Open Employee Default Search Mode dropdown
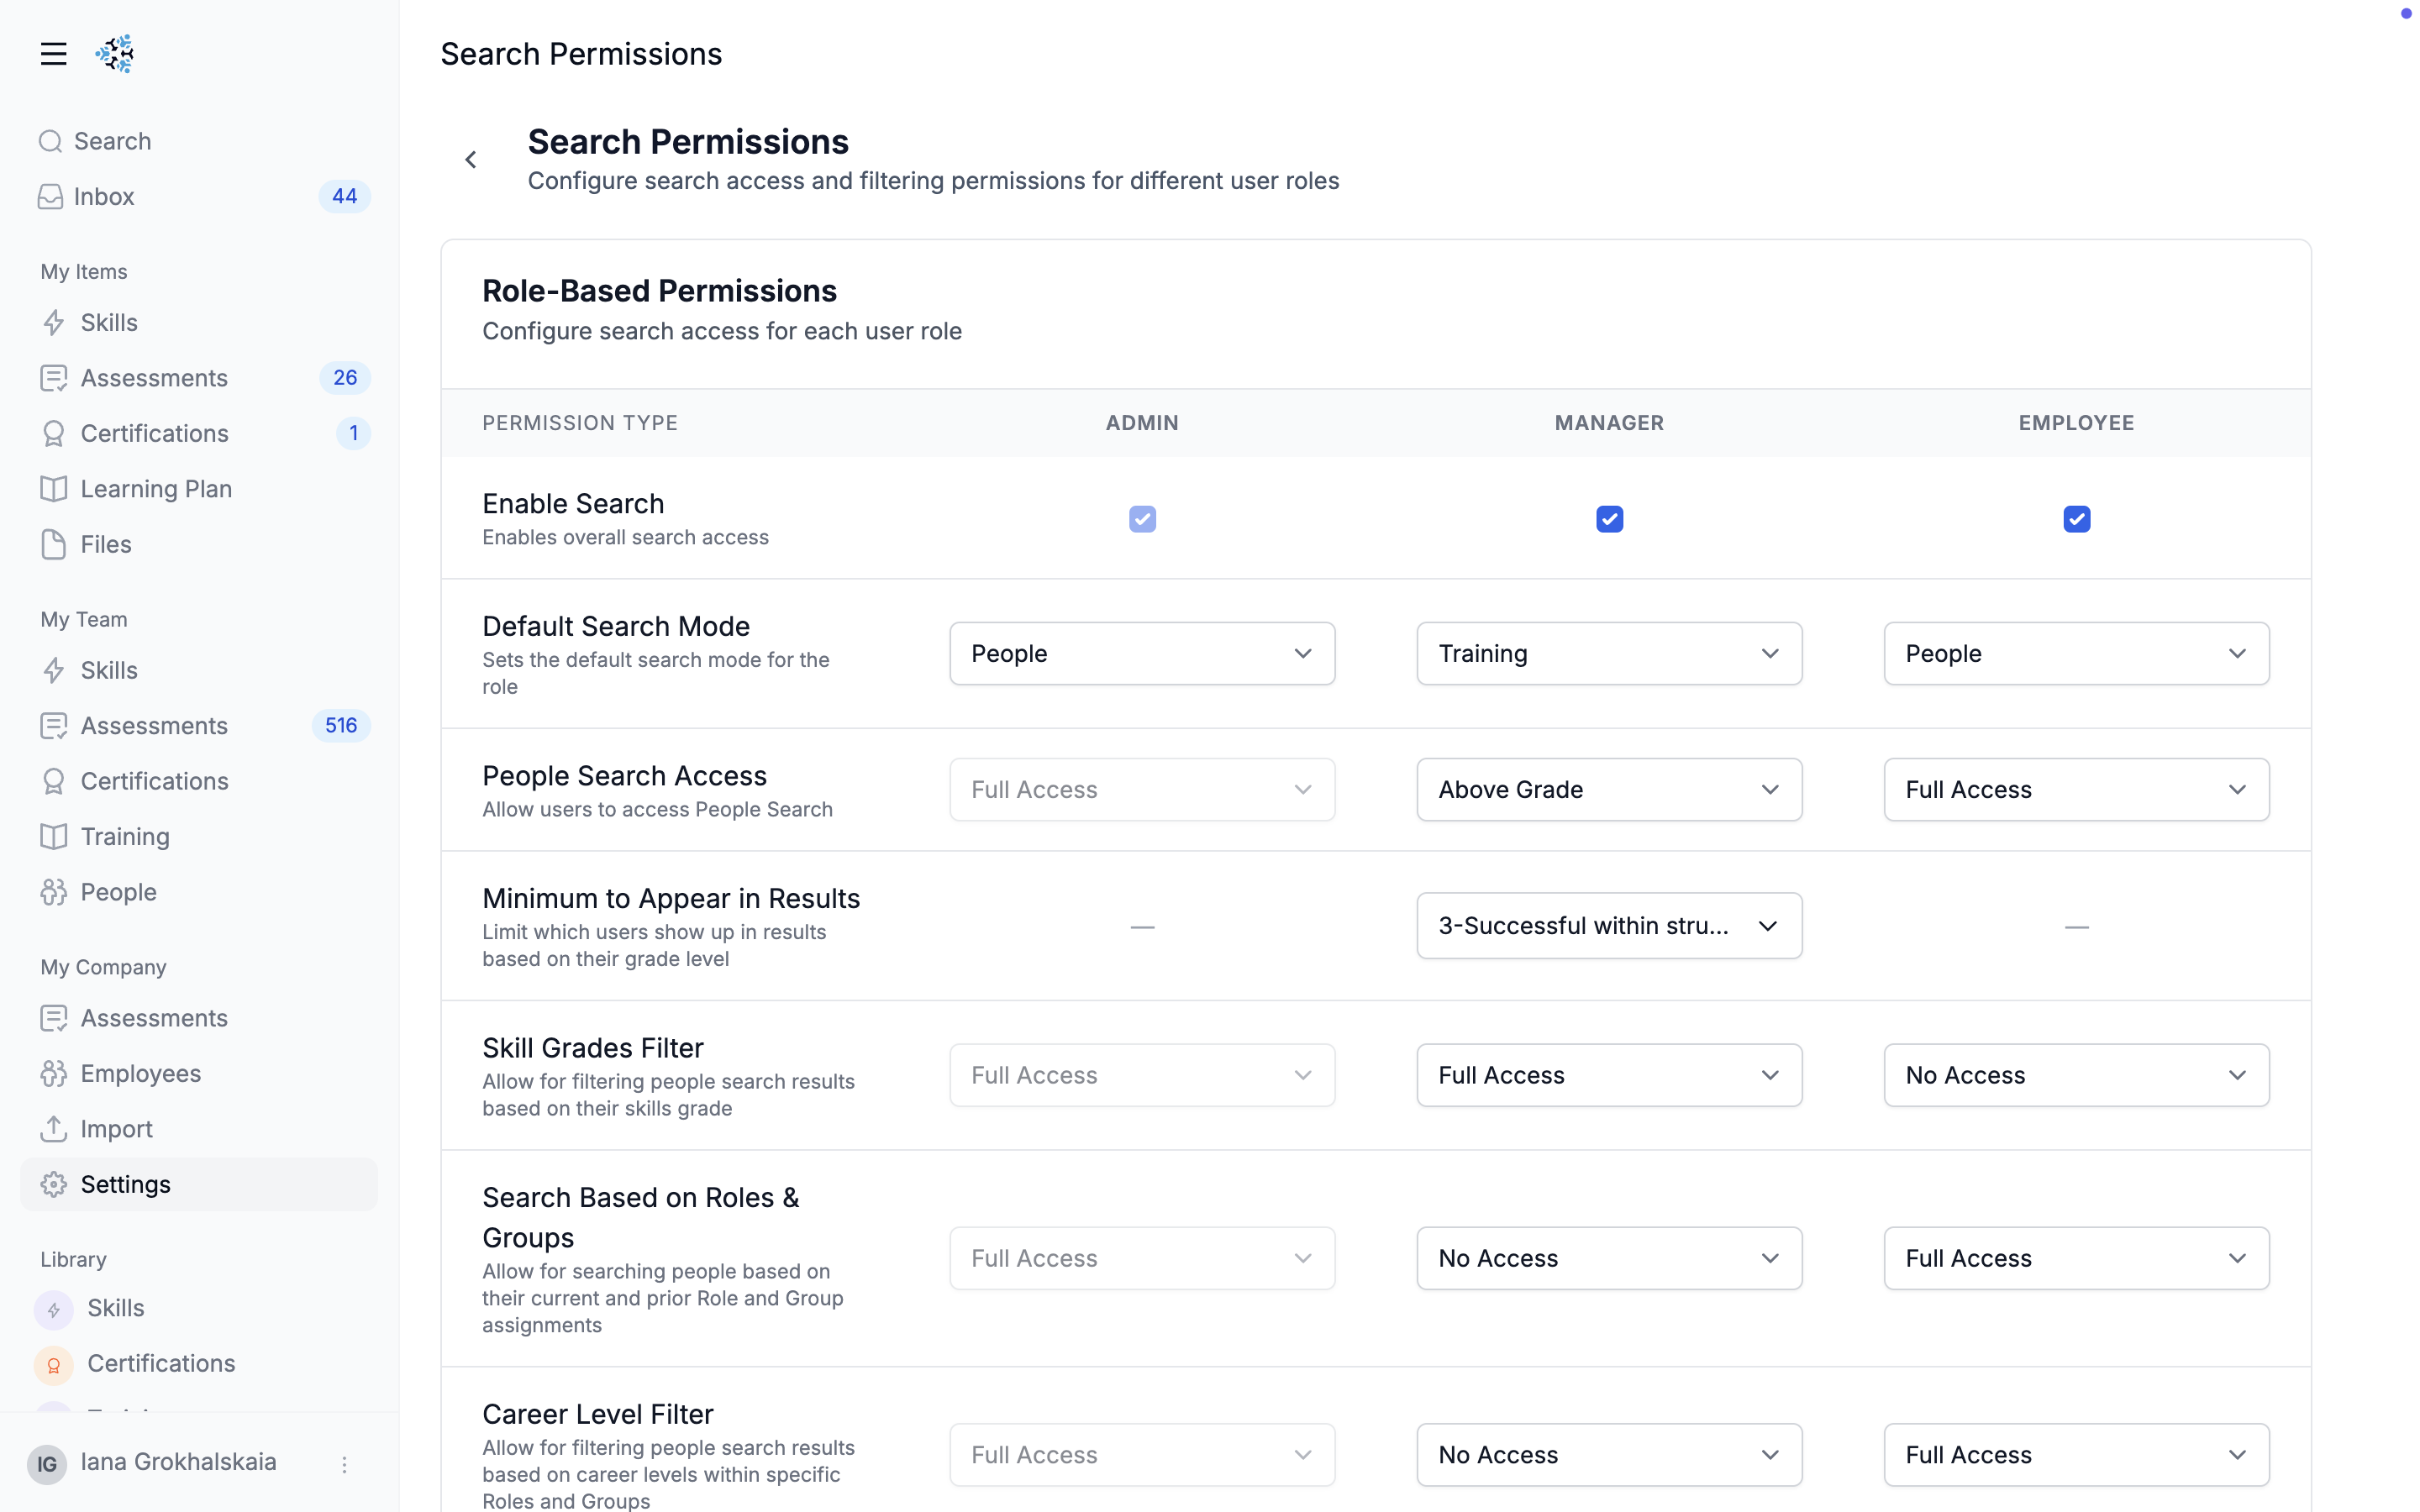 coord(2076,653)
